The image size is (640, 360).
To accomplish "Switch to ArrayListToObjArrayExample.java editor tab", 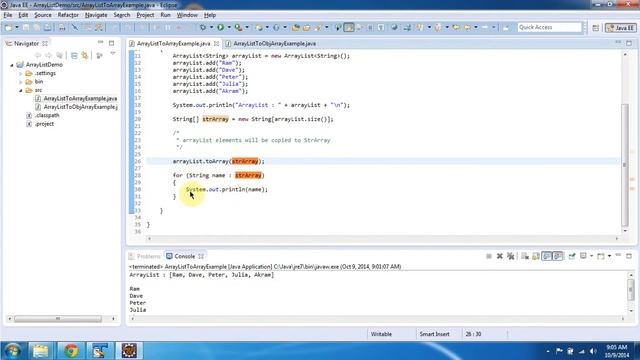I will tap(271, 43).
